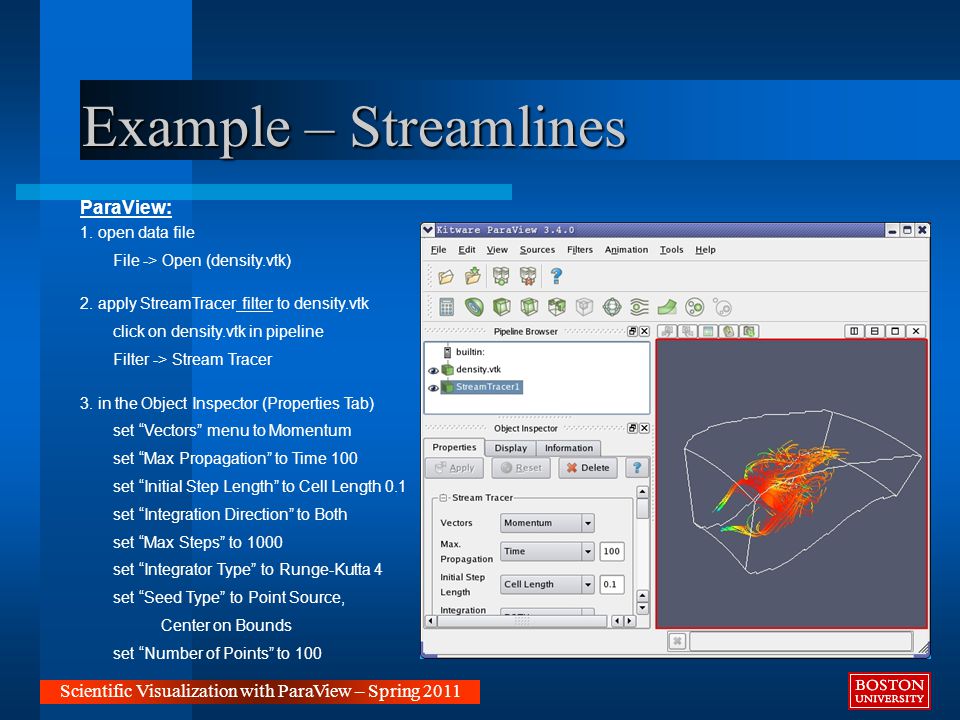Select the Glyph filter icon
Screen dimensions: 960x720
tap(612, 307)
